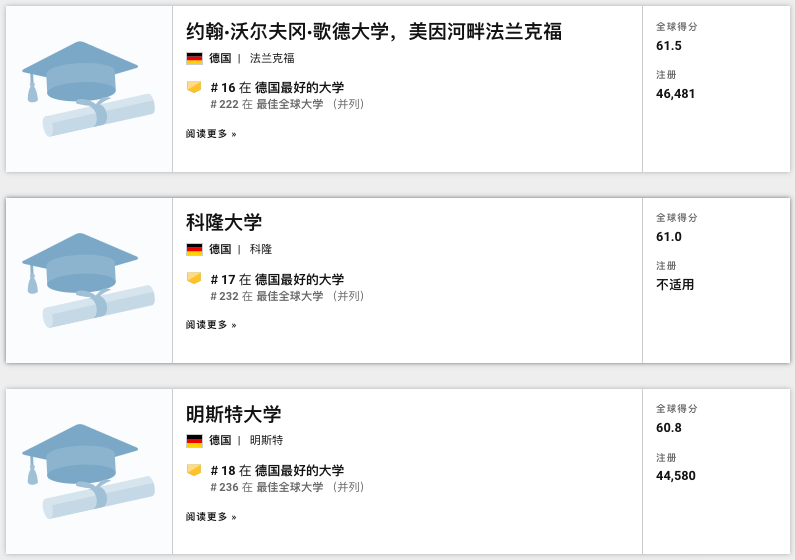Click the global score 61.5 value
Viewport: 795px width, 560px height.
[x=669, y=46]
